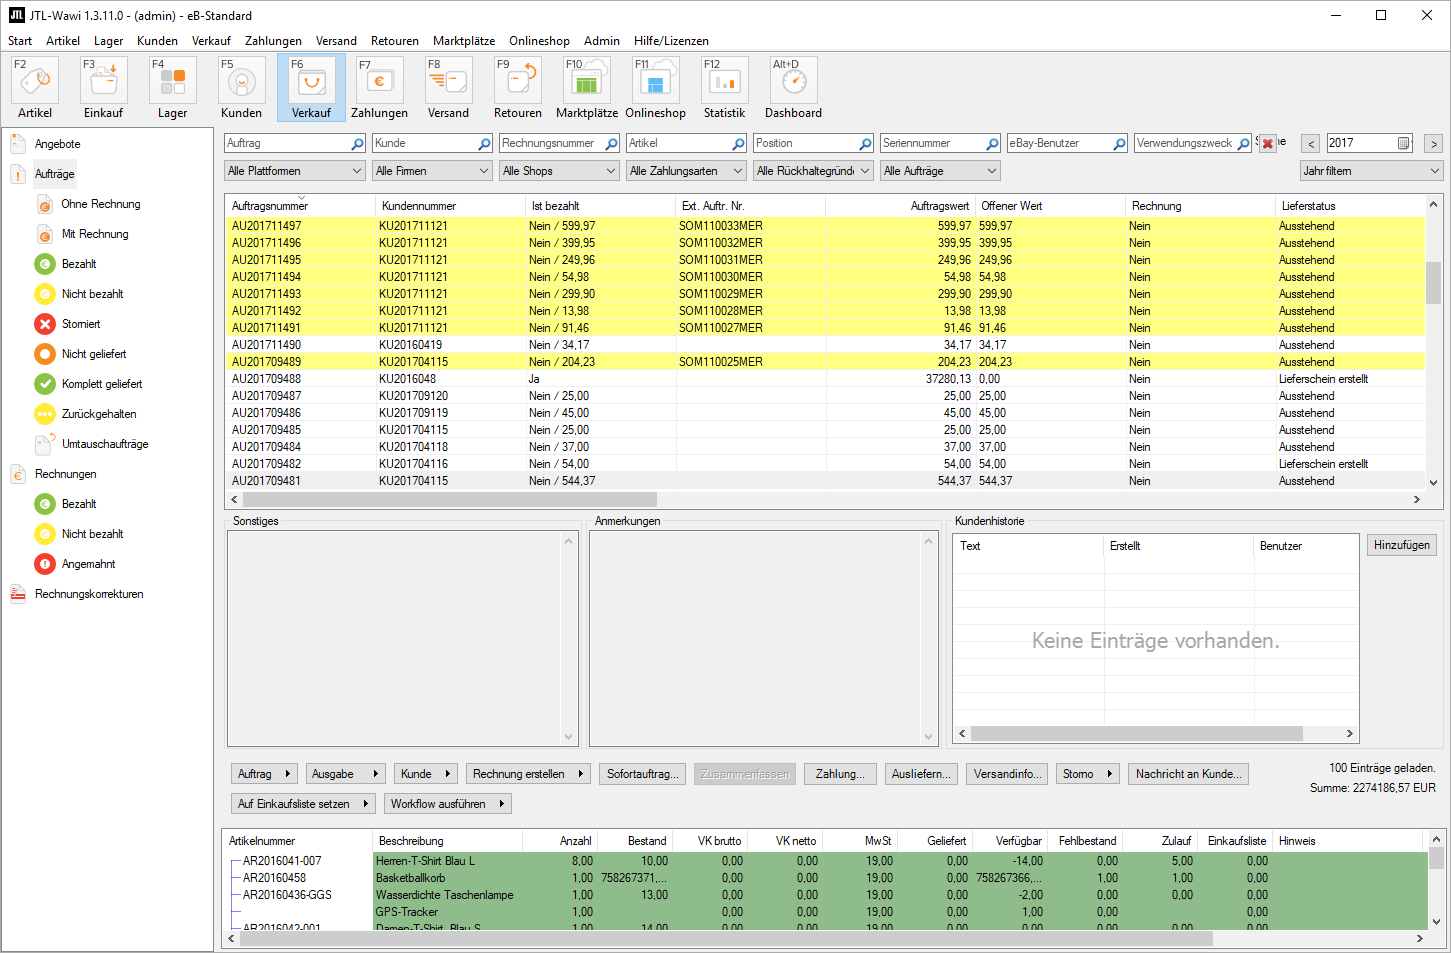Image resolution: width=1451 pixels, height=953 pixels.
Task: Open the Einkauf toolbar icon
Action: point(103,88)
